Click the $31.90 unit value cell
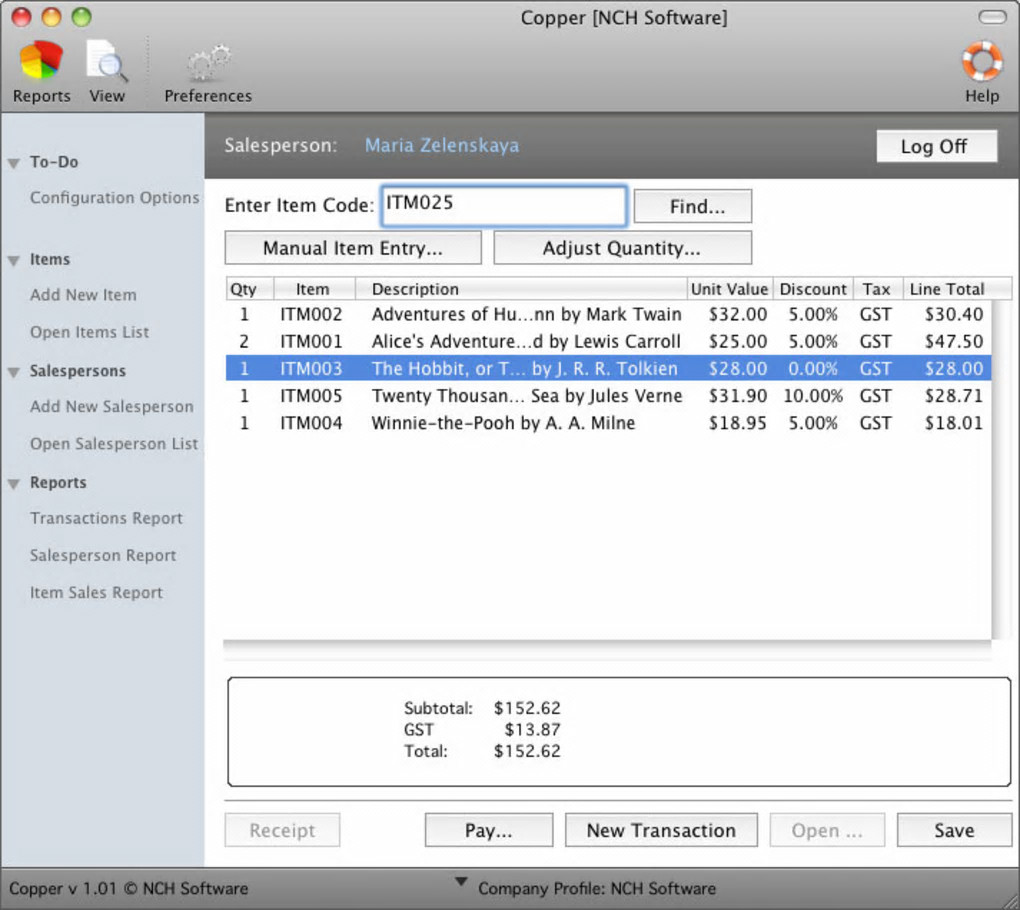This screenshot has width=1020, height=910. coord(738,396)
